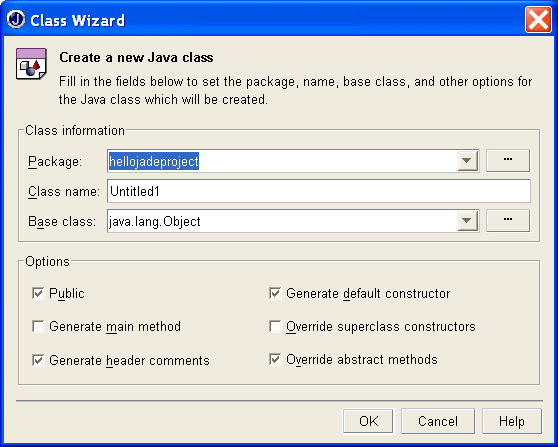Enable Generate main method option
The height and width of the screenshot is (447, 558).
(38, 326)
